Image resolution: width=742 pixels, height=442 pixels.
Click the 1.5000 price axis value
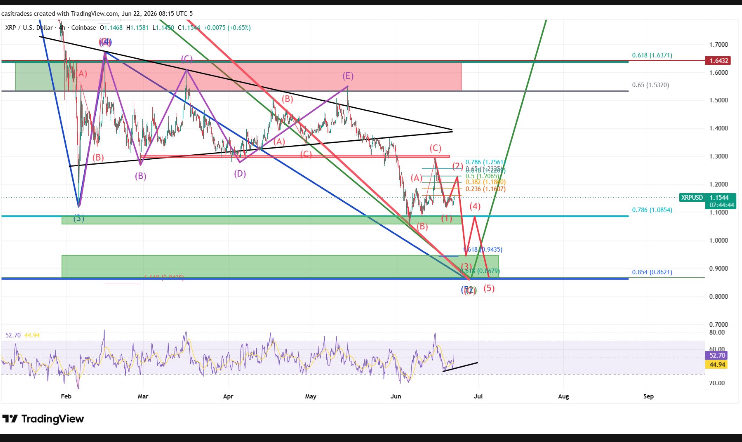(718, 100)
